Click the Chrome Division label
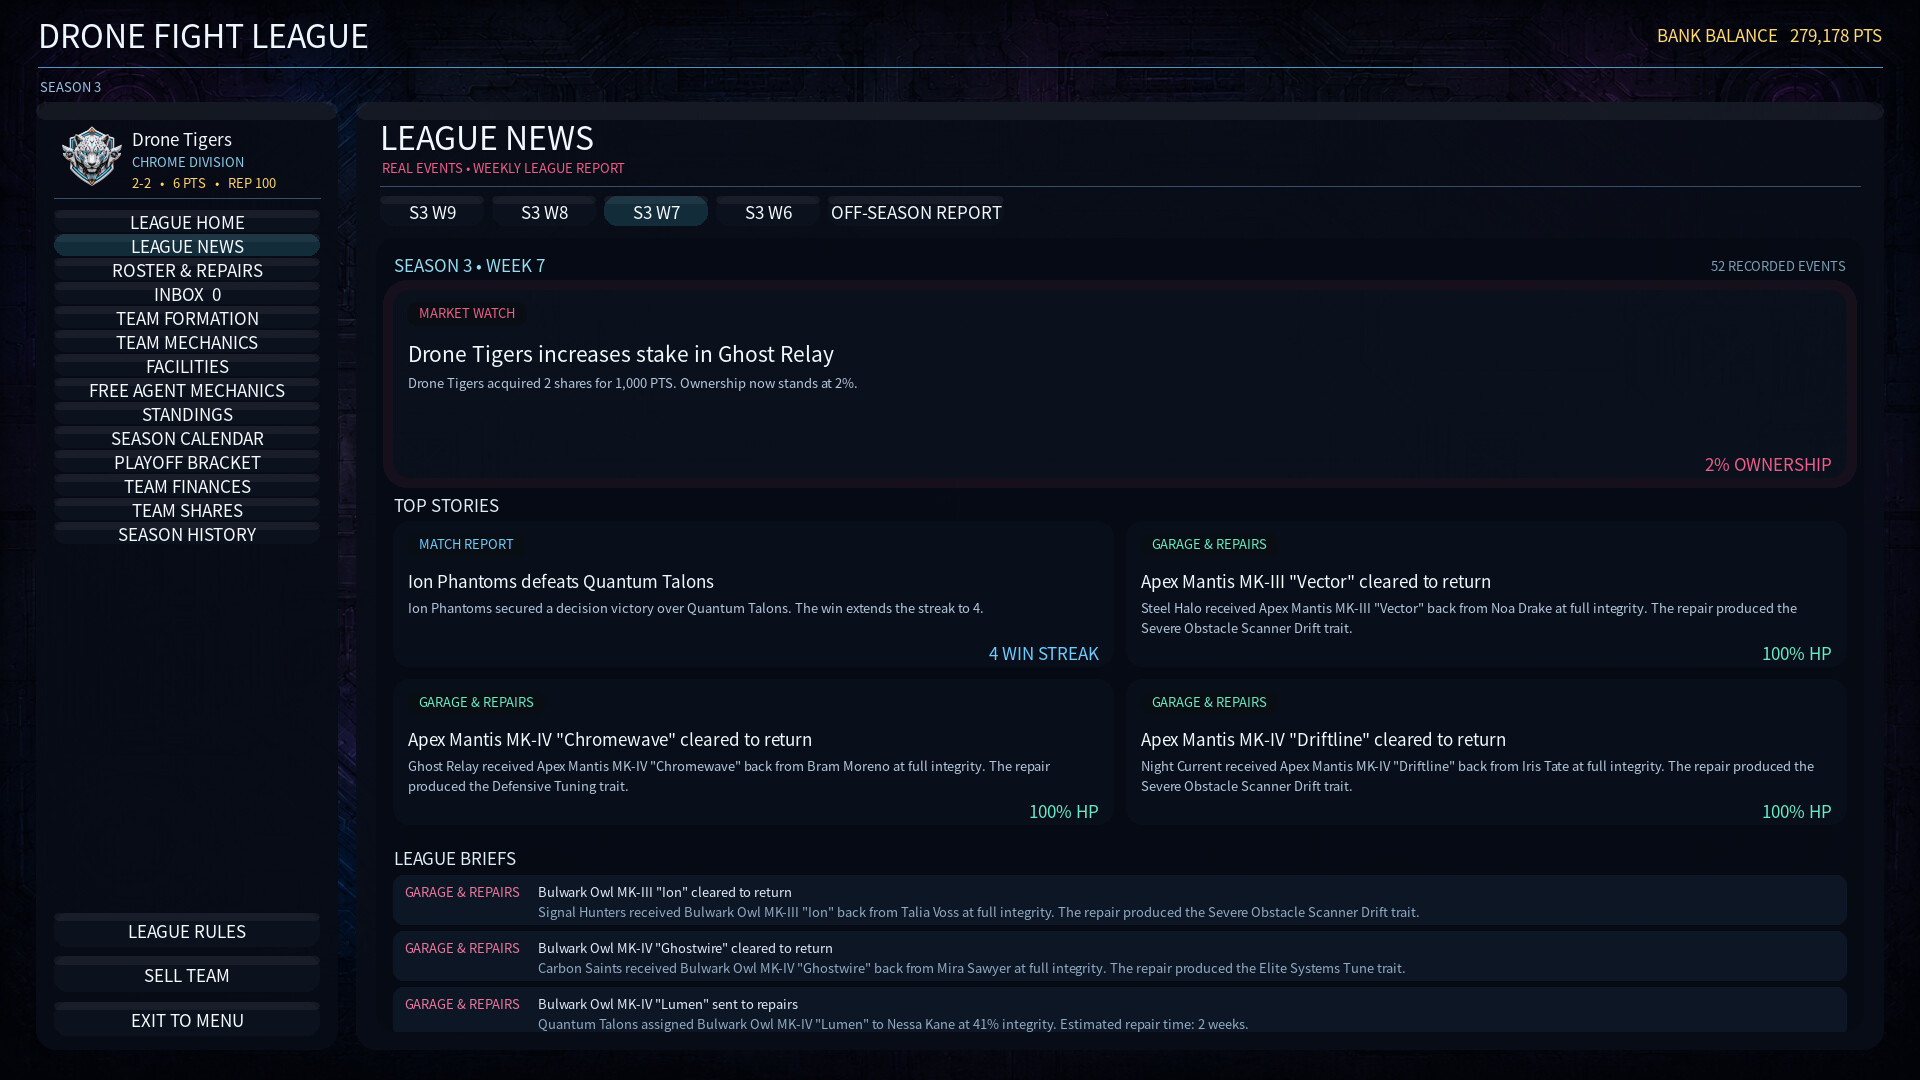Viewport: 1920px width, 1080px height. click(x=188, y=162)
